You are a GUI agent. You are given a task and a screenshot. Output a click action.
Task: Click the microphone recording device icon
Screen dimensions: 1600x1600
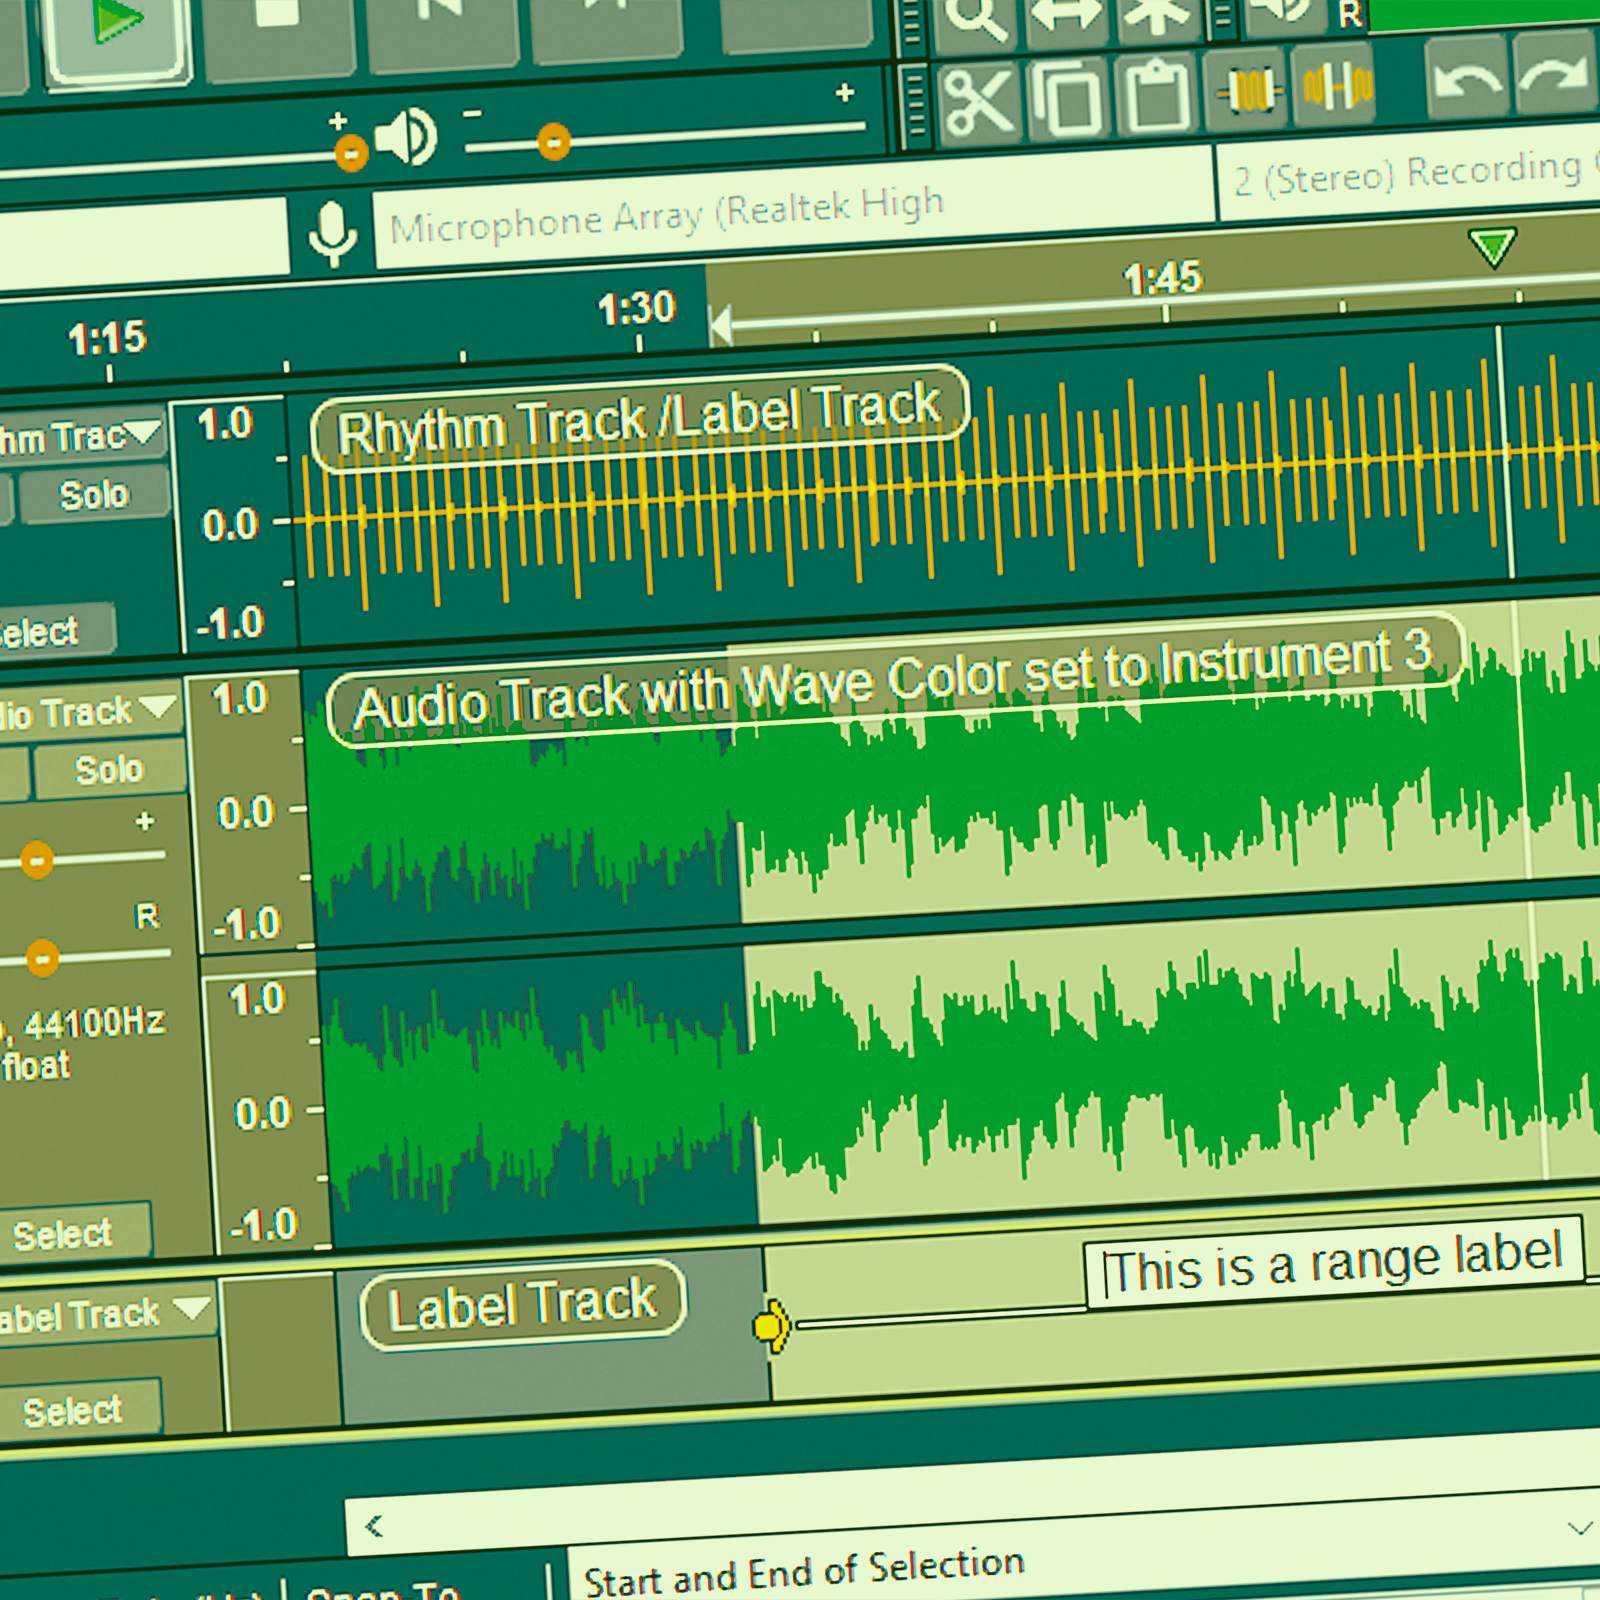pyautogui.click(x=333, y=235)
